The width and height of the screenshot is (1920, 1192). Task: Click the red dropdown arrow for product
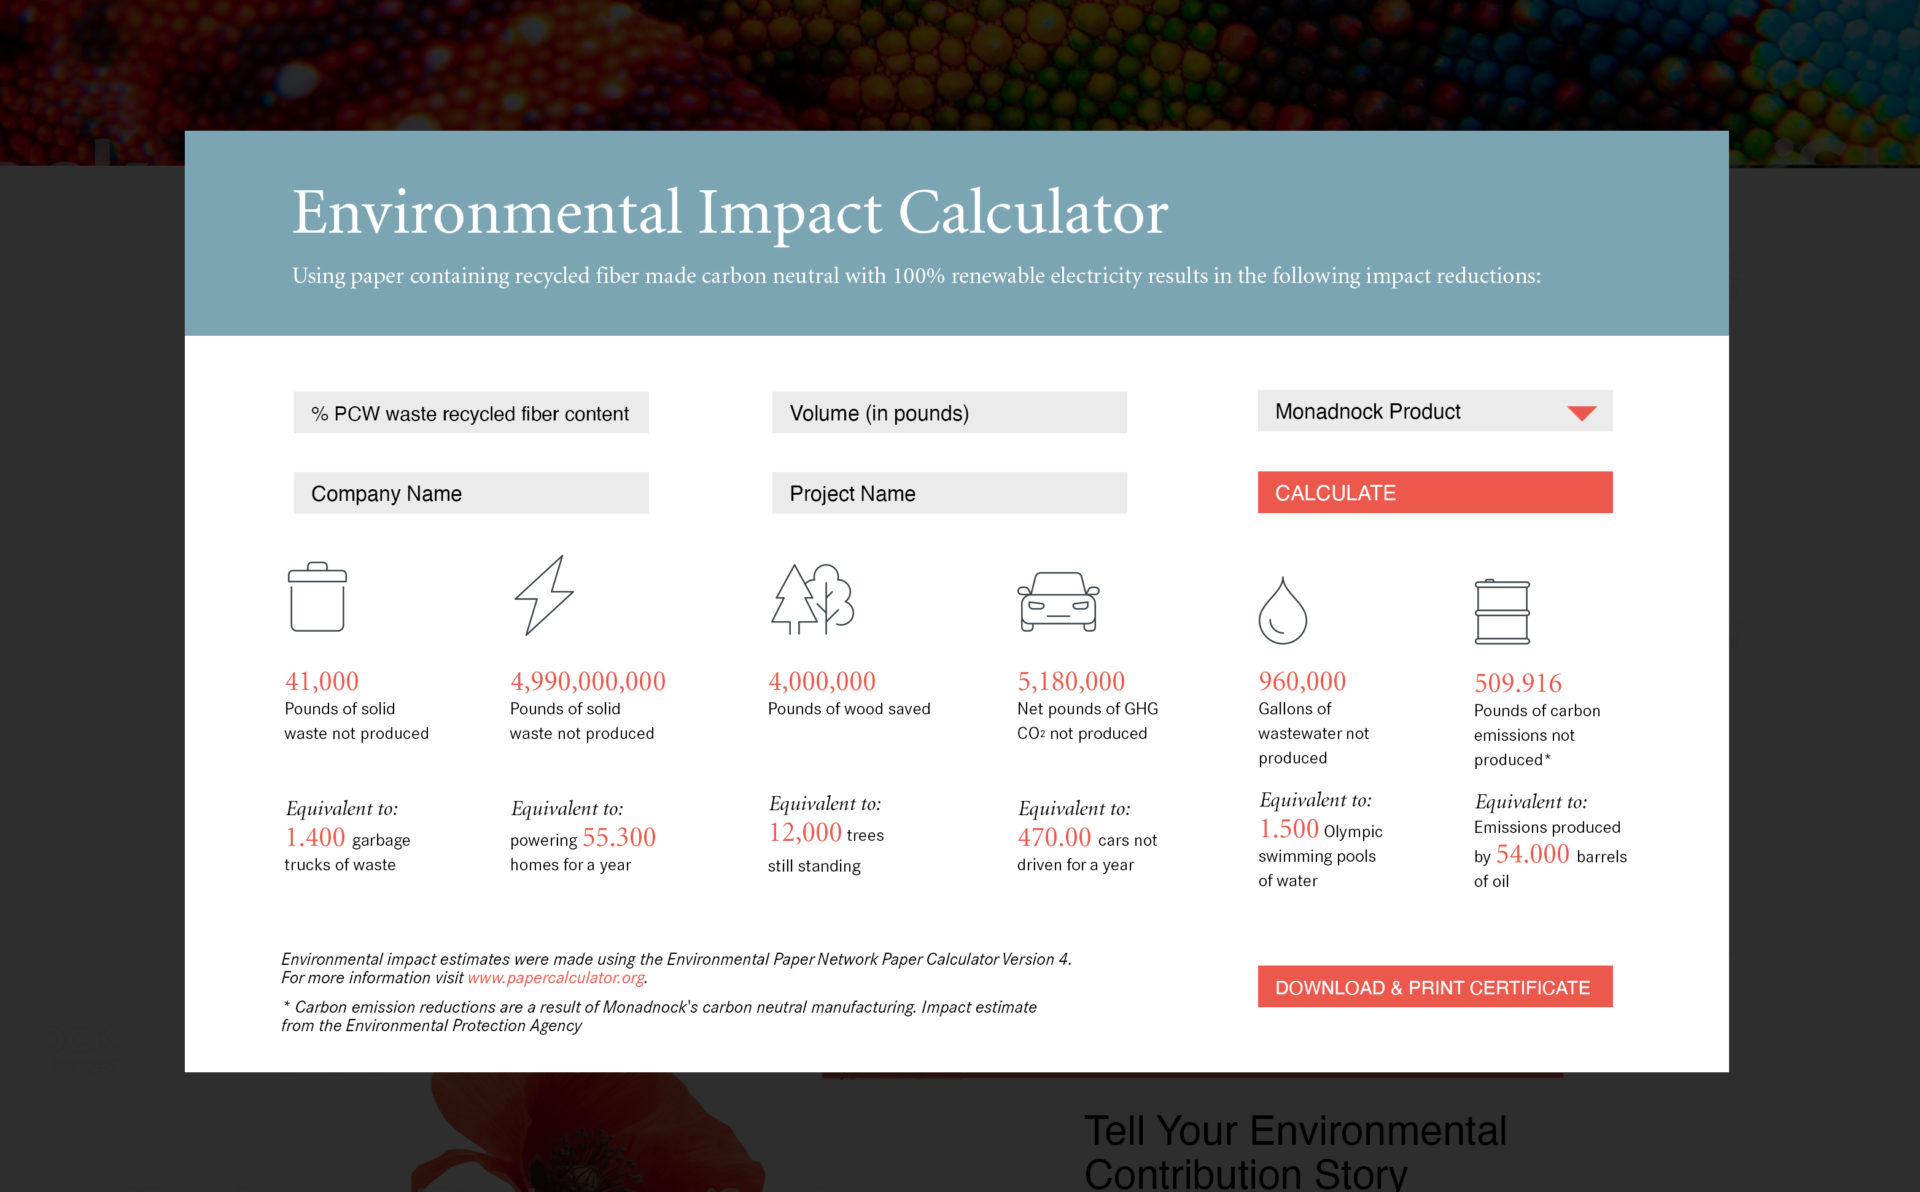pos(1582,413)
